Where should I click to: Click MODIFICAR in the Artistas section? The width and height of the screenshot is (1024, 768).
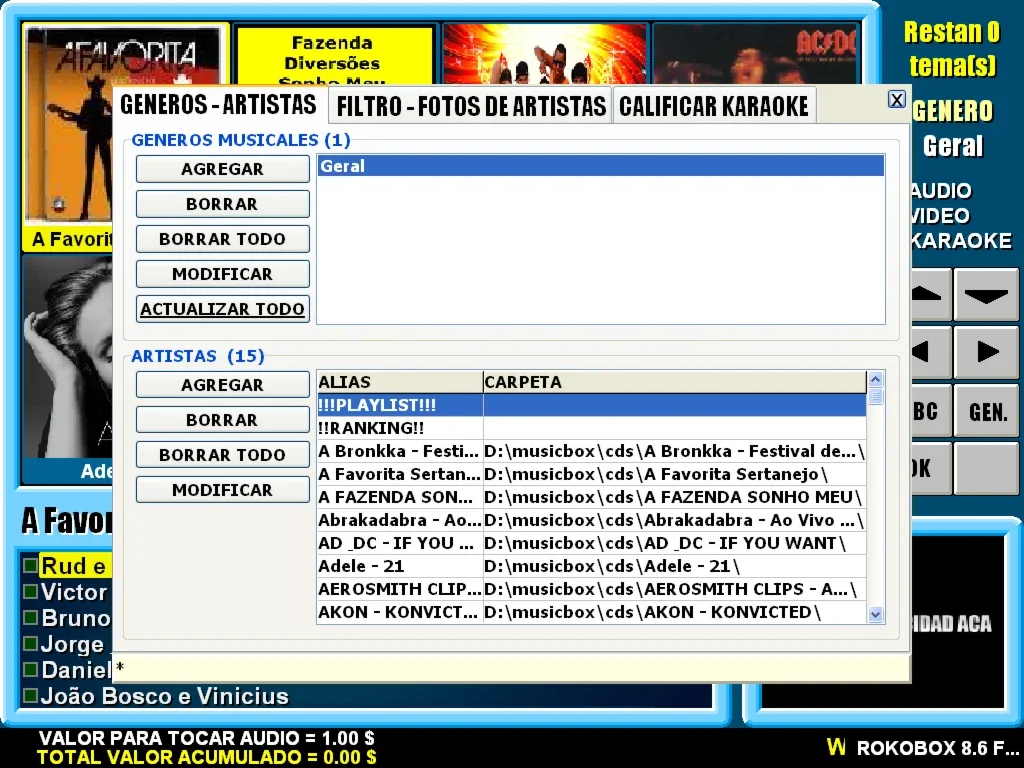[223, 490]
